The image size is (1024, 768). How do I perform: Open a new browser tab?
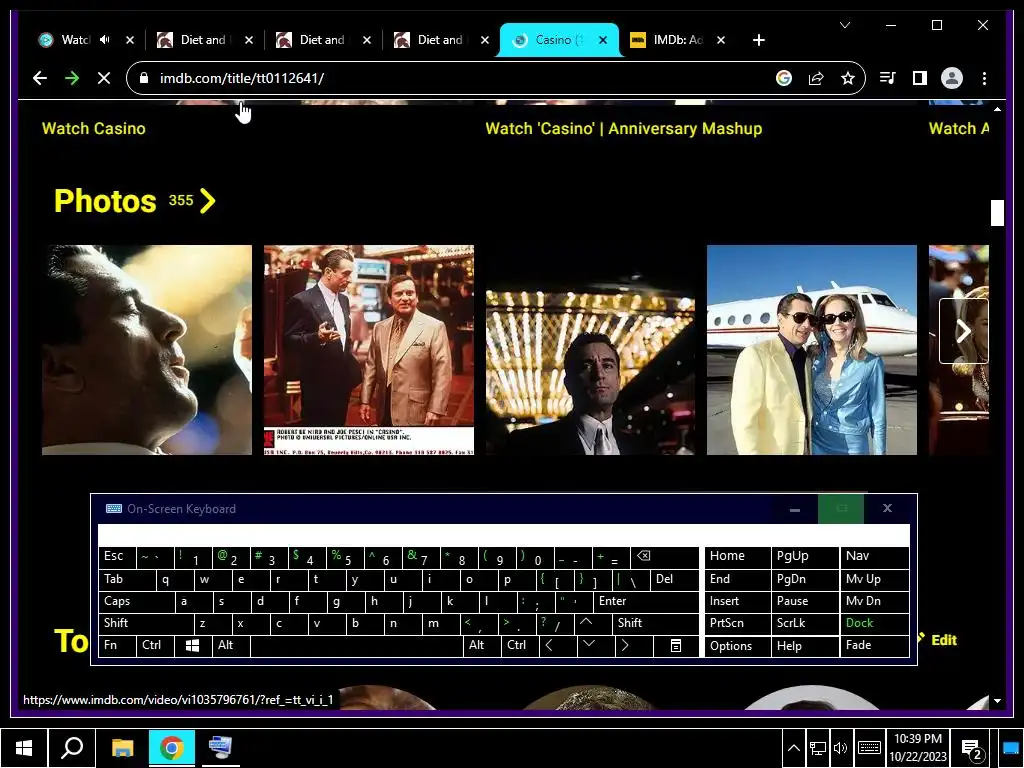tap(758, 40)
